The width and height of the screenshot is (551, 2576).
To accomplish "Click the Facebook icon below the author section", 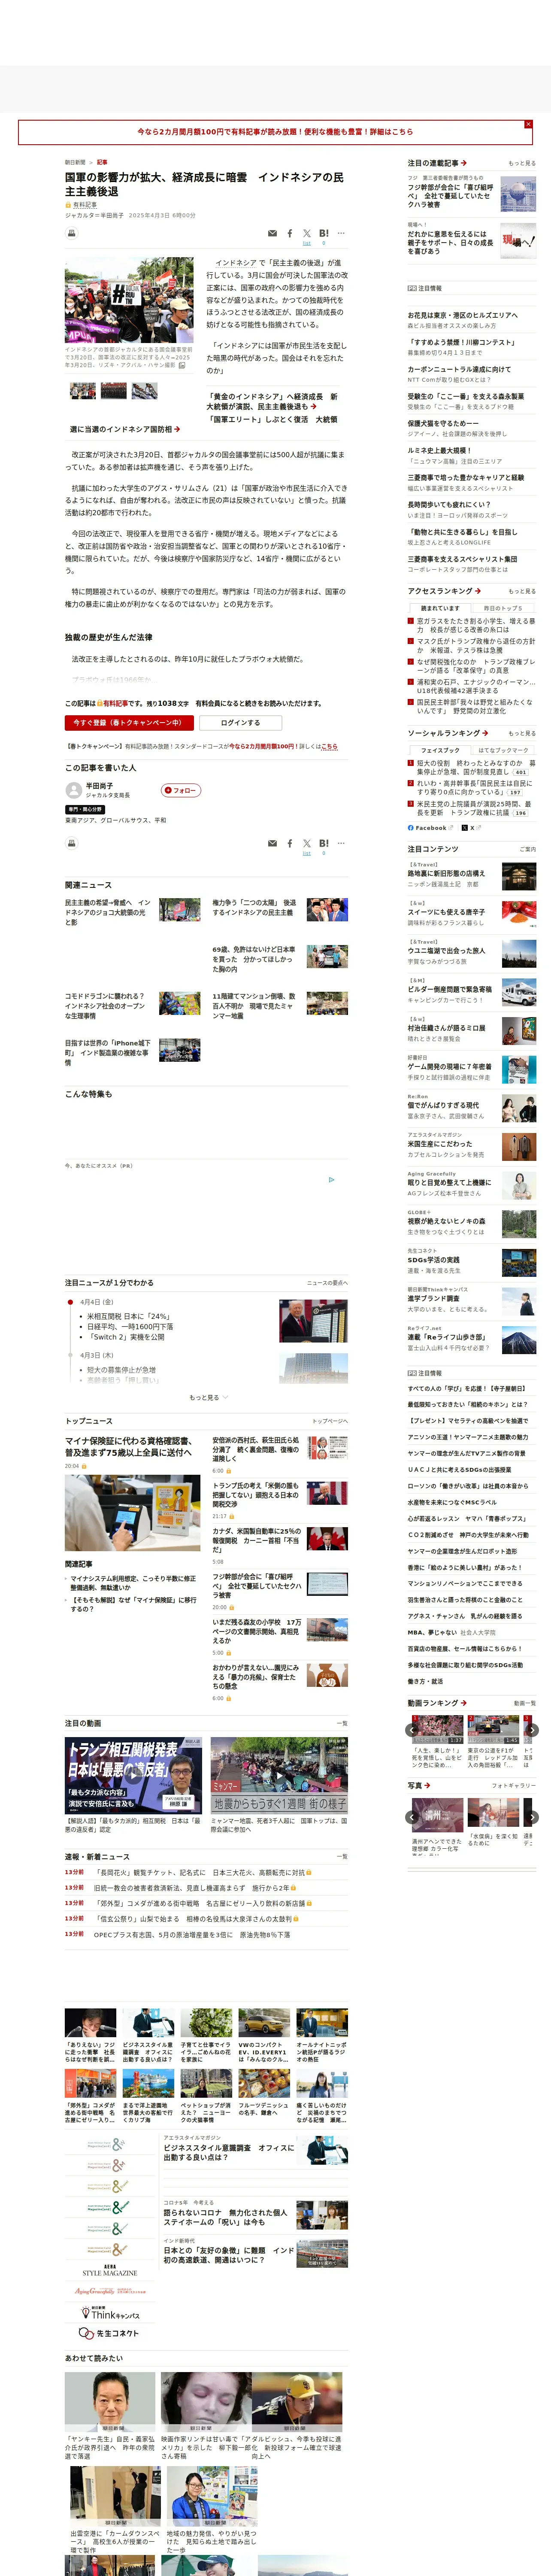I will coord(290,843).
